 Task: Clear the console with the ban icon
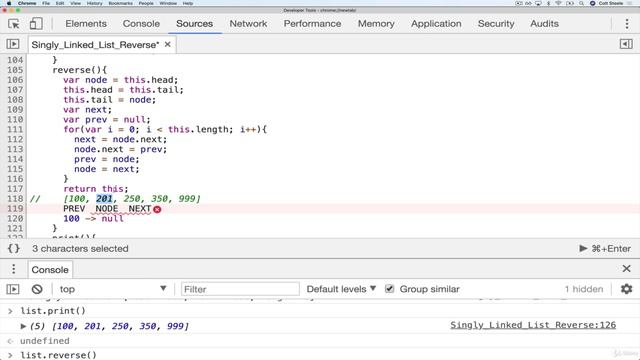(37, 289)
